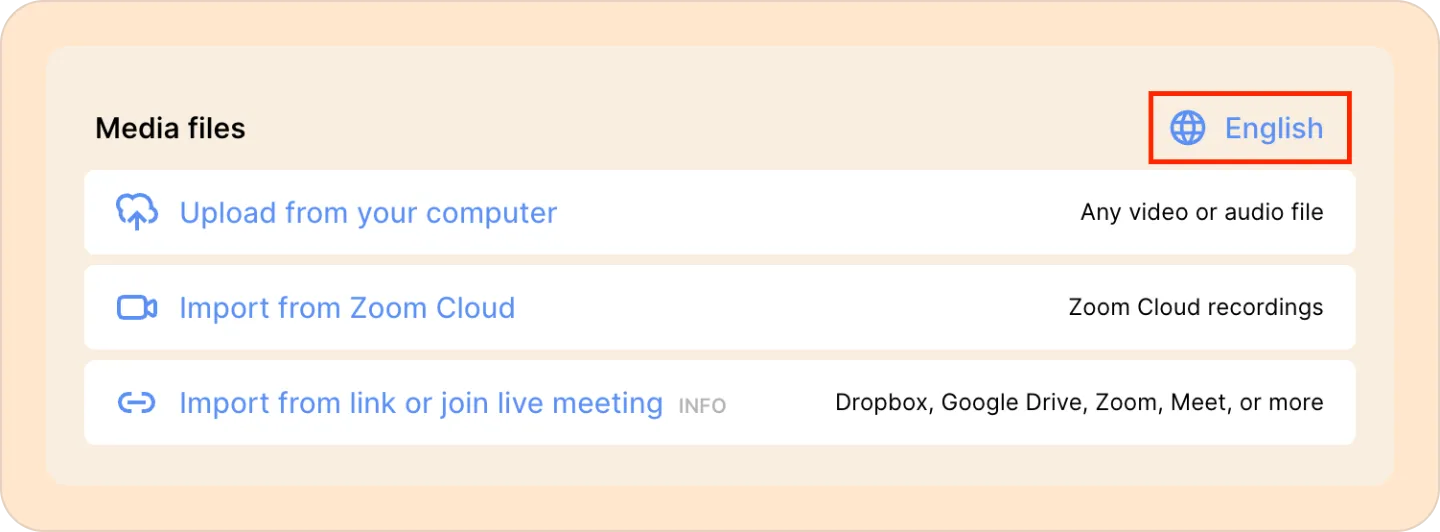The width and height of the screenshot is (1440, 532).
Task: Click empty space in the Import from link row
Action: point(780,403)
